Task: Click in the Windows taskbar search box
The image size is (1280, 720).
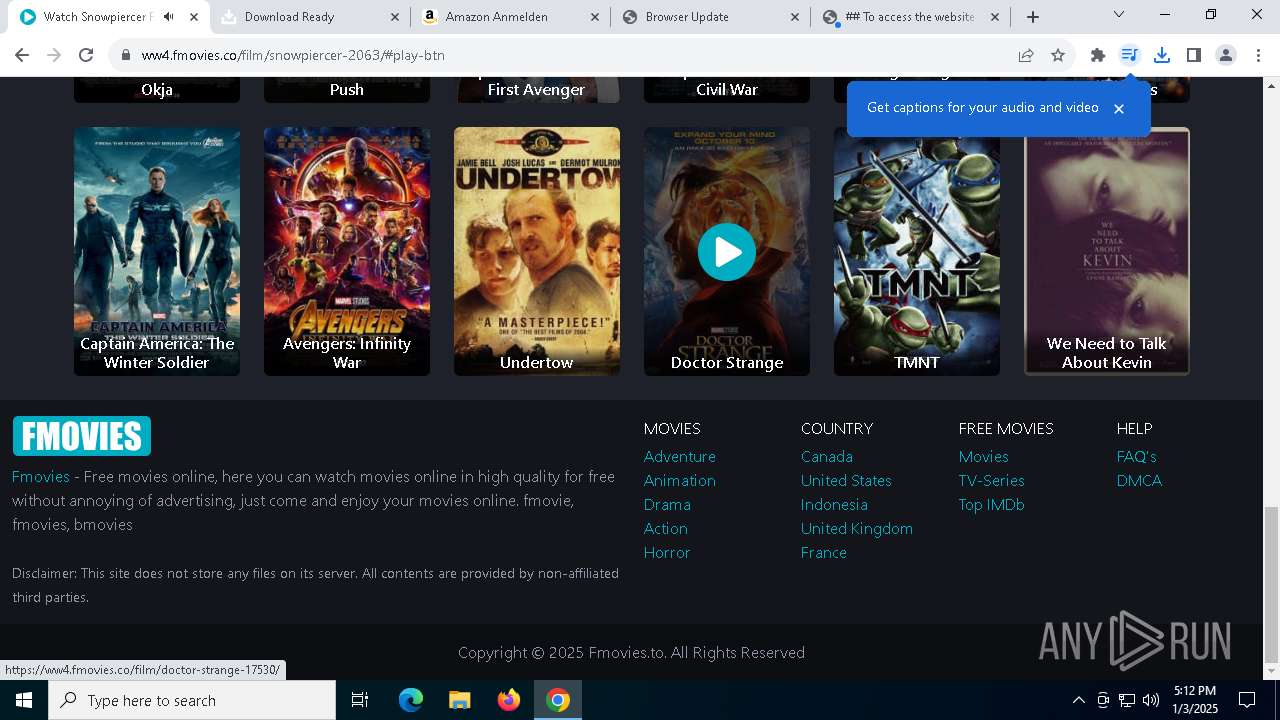Action: pyautogui.click(x=192, y=700)
